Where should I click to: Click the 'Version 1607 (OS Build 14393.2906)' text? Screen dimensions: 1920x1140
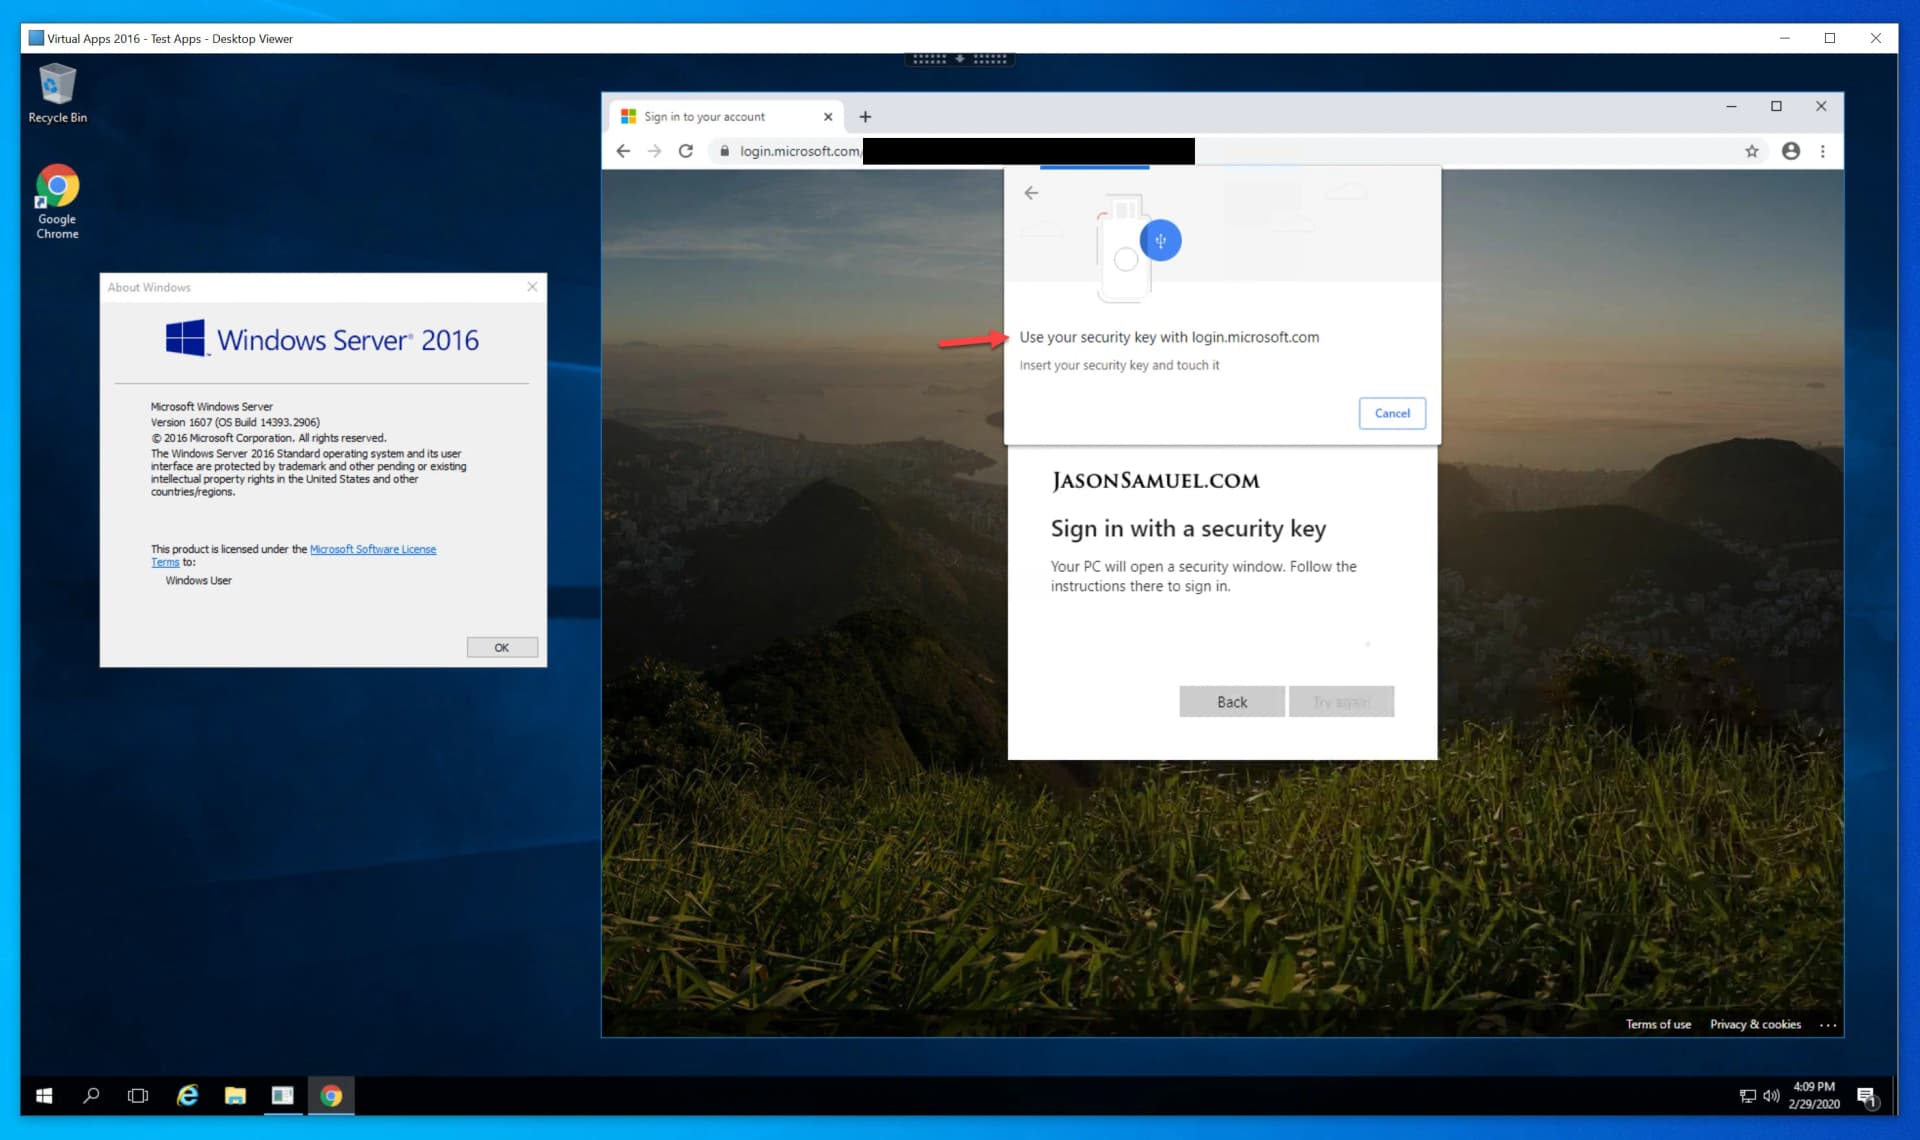pyautogui.click(x=235, y=422)
